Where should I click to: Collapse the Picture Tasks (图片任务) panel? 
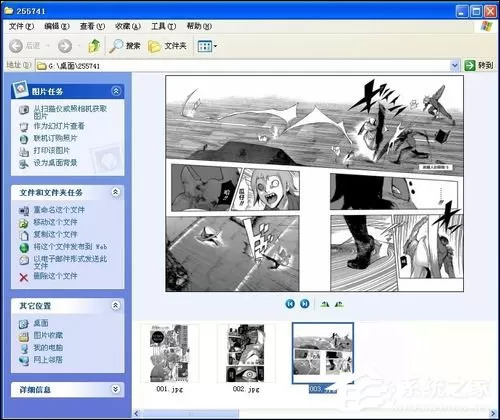pos(116,91)
